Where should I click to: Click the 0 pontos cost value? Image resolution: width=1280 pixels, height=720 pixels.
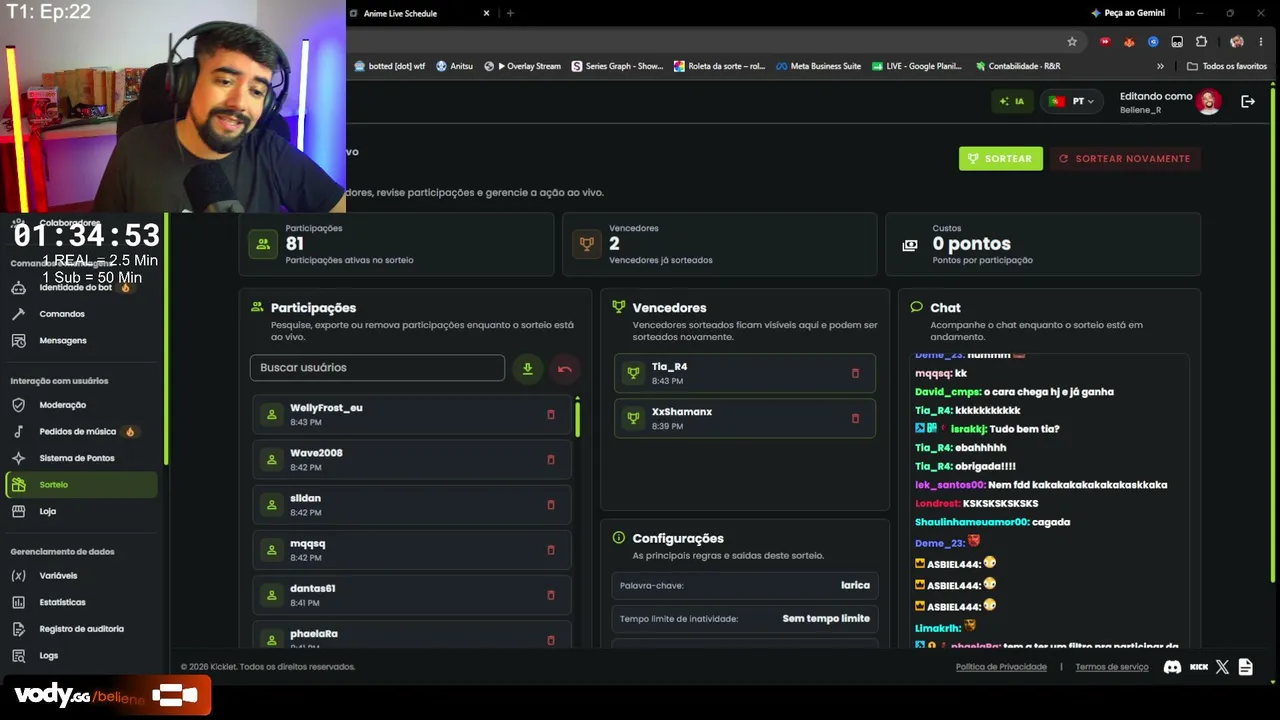tap(971, 244)
